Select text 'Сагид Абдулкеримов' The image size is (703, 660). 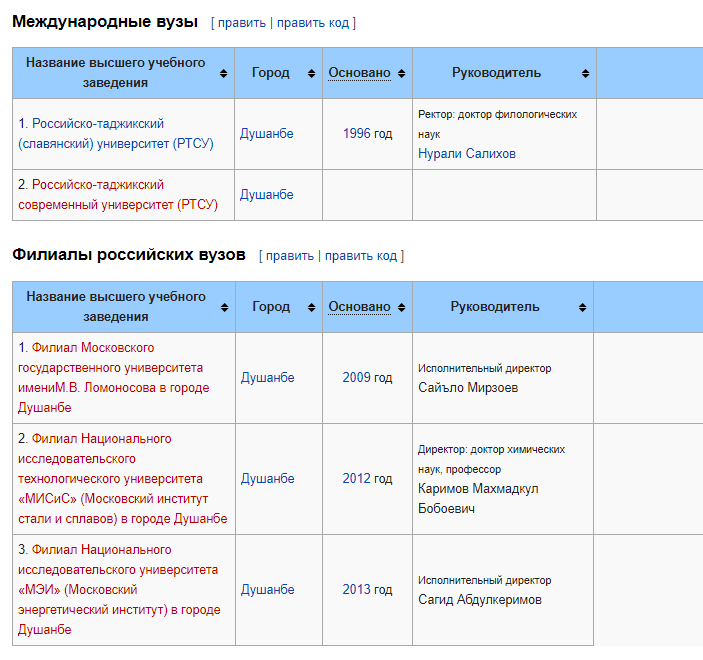480,599
